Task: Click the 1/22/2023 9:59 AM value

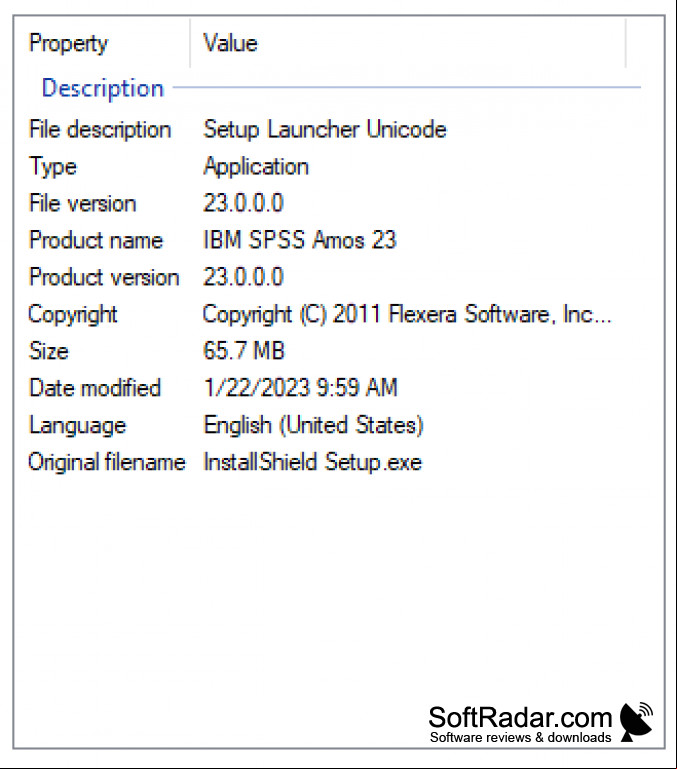Action: pyautogui.click(x=301, y=388)
